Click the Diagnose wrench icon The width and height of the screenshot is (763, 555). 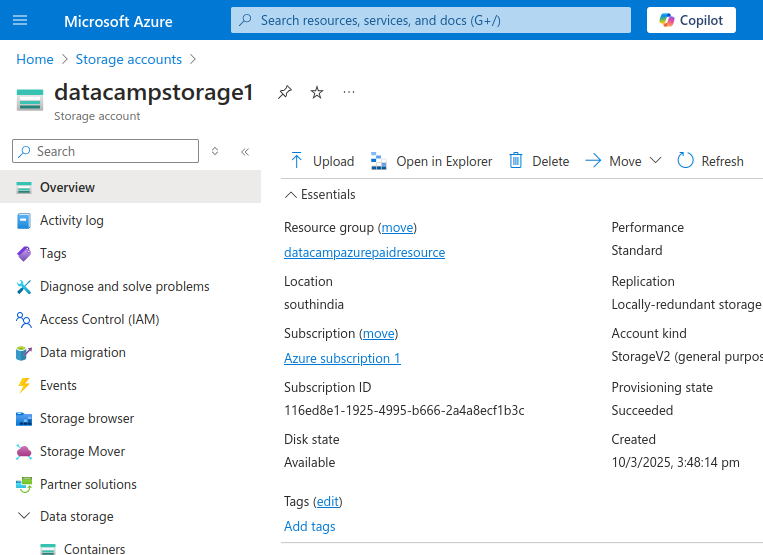[x=24, y=286]
